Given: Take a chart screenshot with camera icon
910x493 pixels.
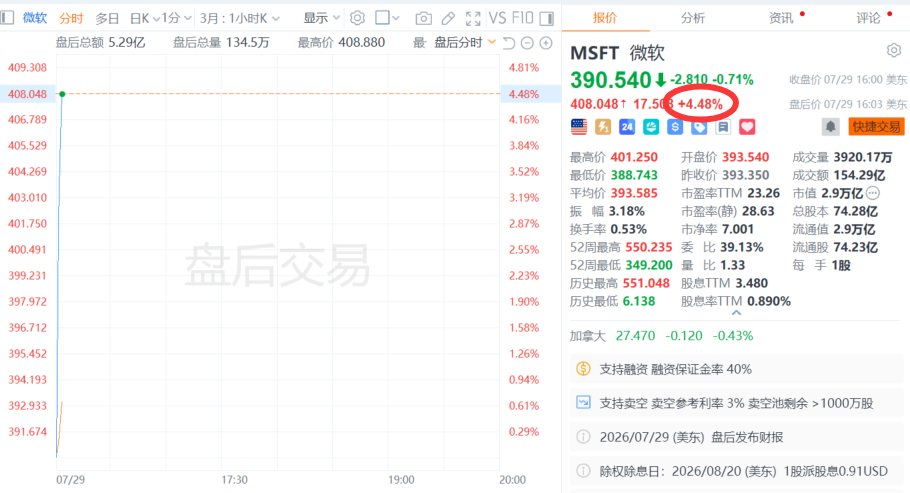Looking at the screenshot, I should pos(424,19).
